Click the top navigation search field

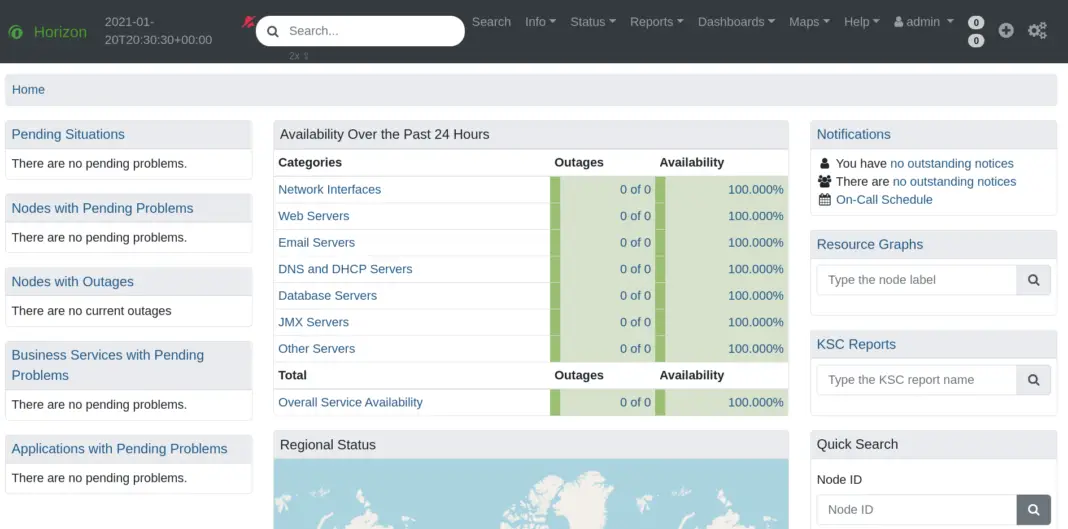pyautogui.click(x=370, y=31)
